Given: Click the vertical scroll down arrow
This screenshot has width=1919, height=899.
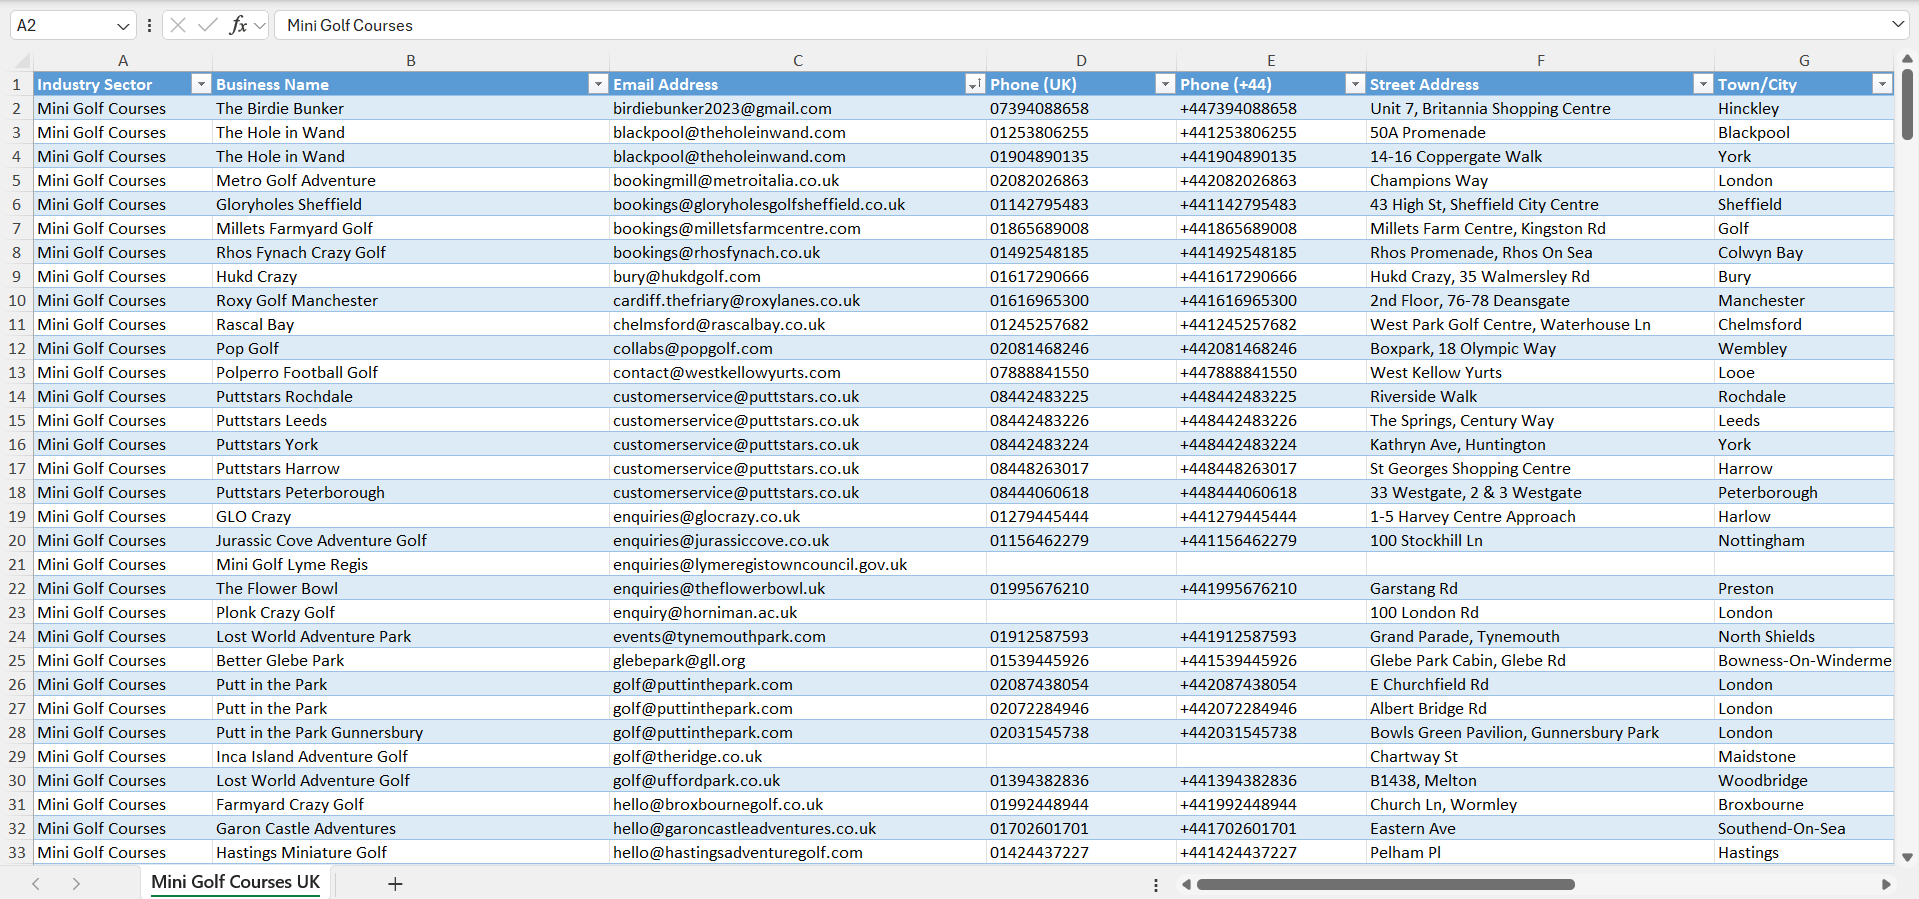Looking at the screenshot, I should (1907, 857).
